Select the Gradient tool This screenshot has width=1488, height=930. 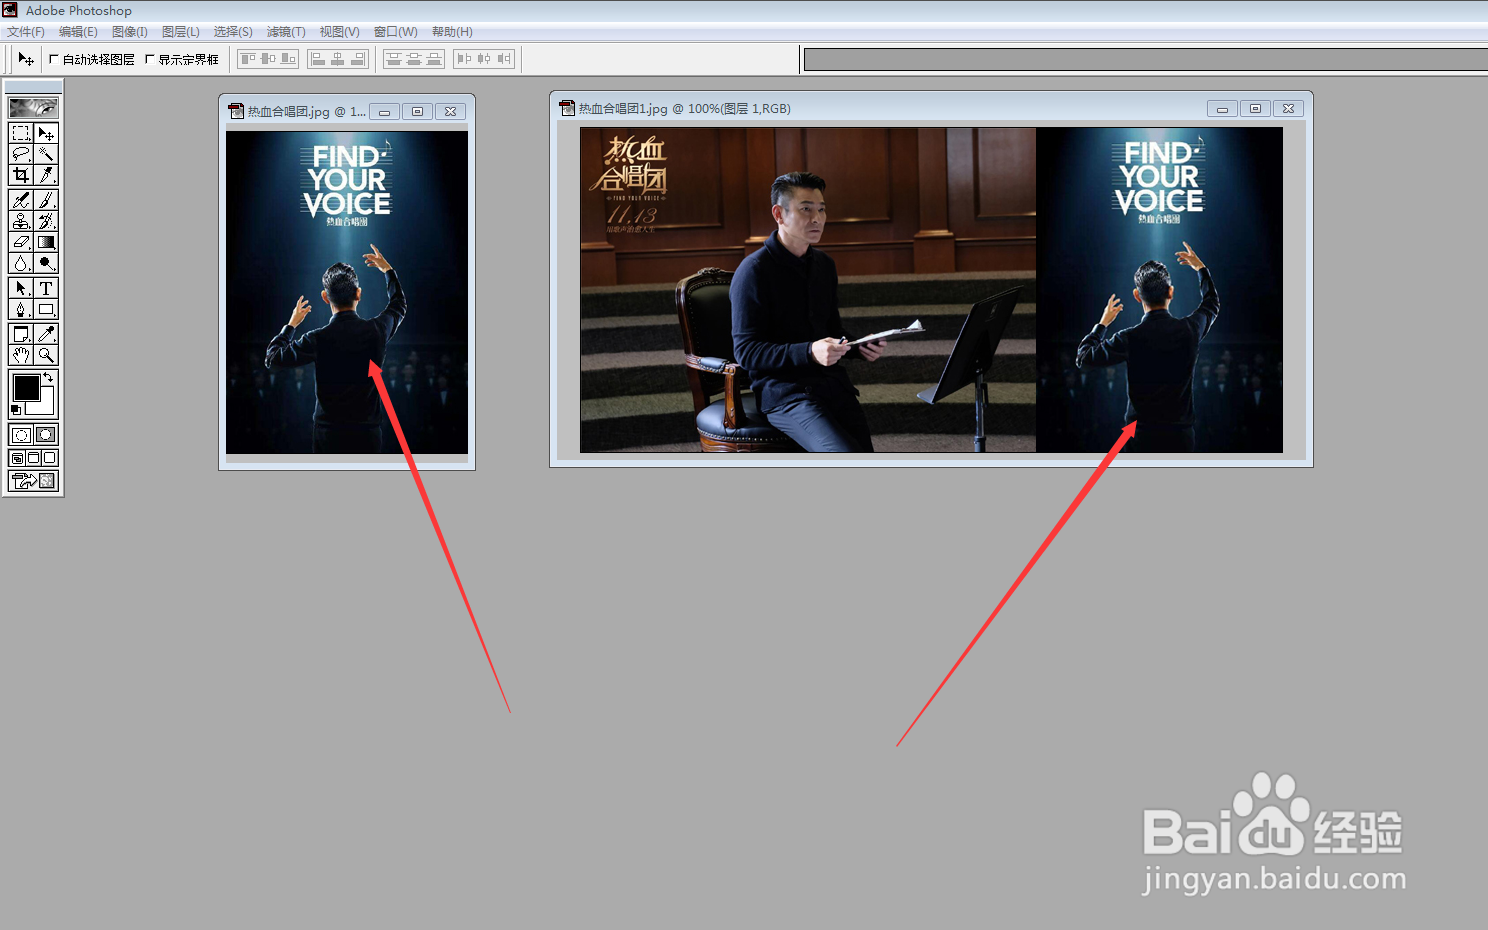46,242
